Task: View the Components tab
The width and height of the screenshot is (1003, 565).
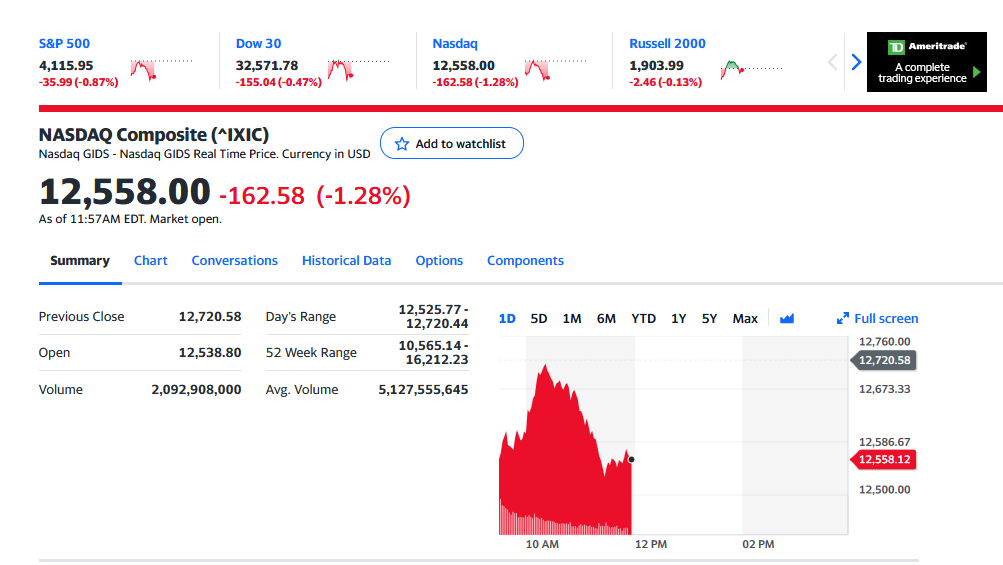Action: point(525,261)
